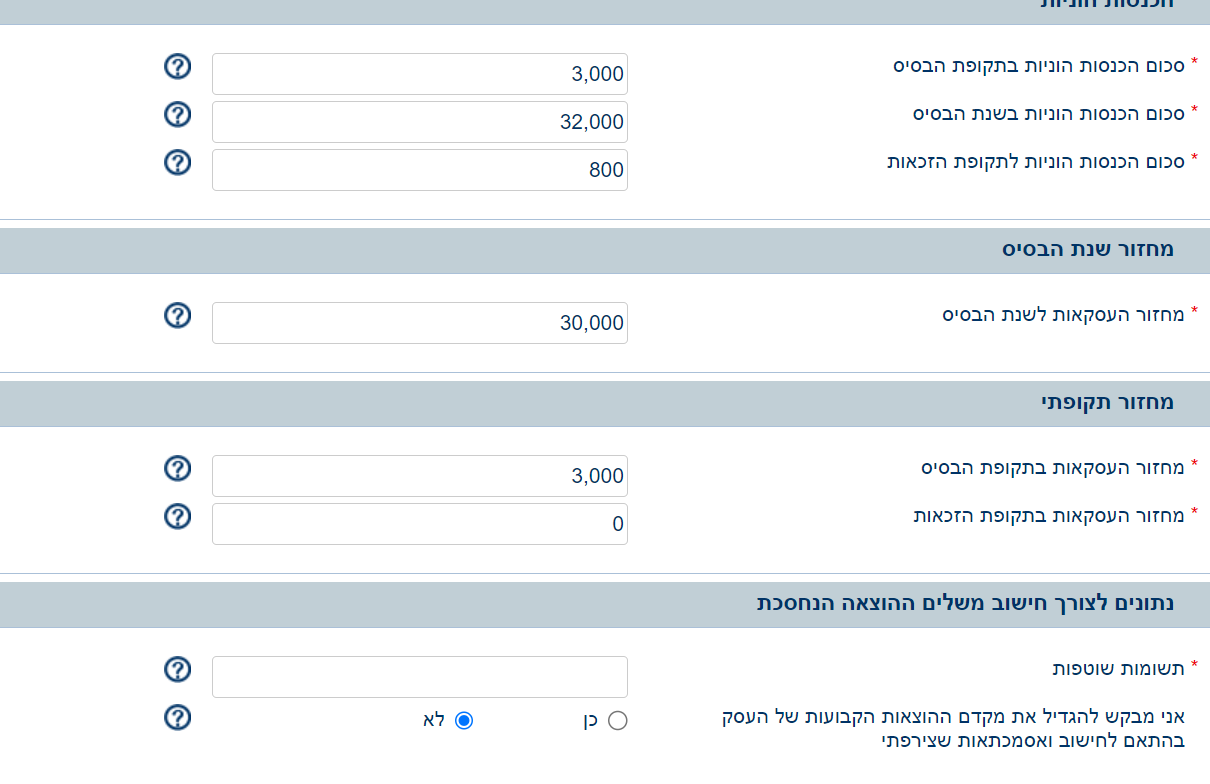Show help for סכום הכנסות הוניות לתקופת הזכאות
The width and height of the screenshot is (1210, 784).
(177, 163)
